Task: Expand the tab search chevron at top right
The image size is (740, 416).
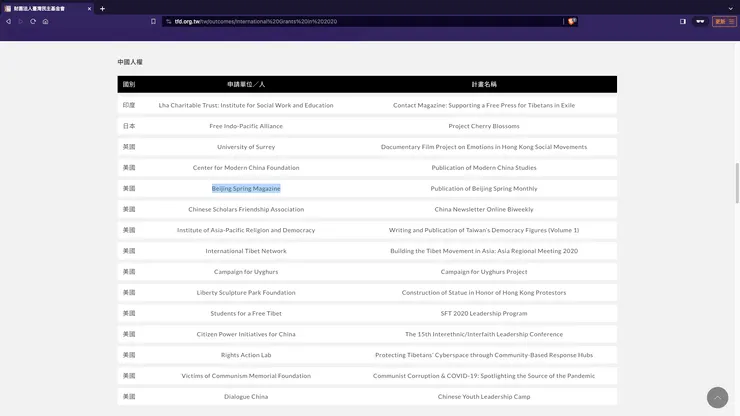Action: [731, 8]
